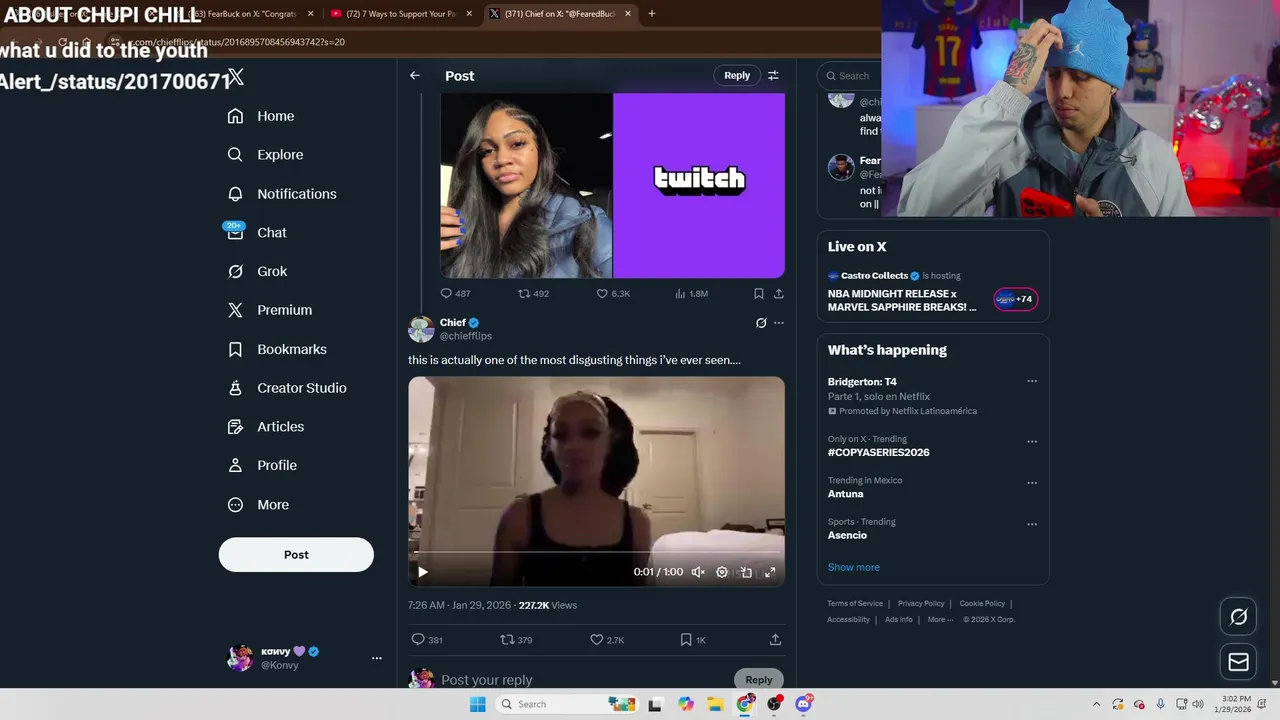Open Premium in sidebar
The image size is (1280, 720).
pyautogui.click(x=270, y=310)
